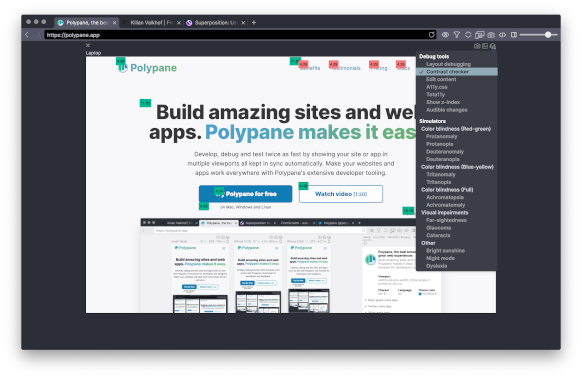Select the Tritanomaly simulator
Image resolution: width=582 pixels, height=378 pixels.
click(x=441, y=175)
